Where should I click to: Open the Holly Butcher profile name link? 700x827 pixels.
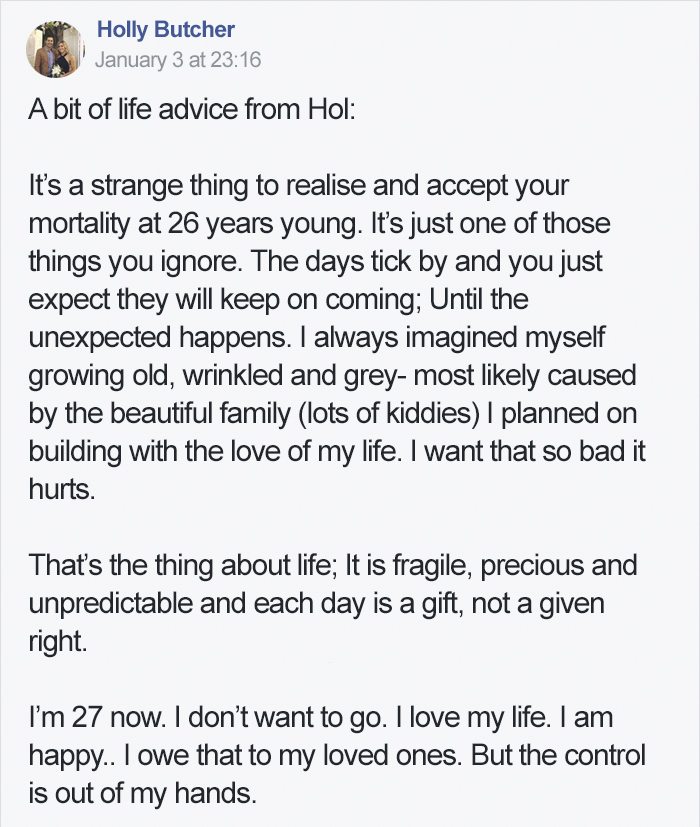coord(166,30)
